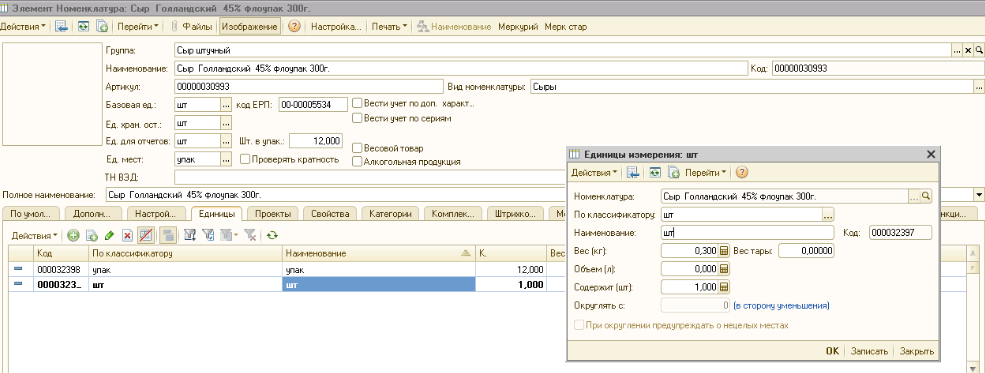985x373 pixels.
Task: Click reread icon in Единицы измерения dialog
Action: click(655, 172)
